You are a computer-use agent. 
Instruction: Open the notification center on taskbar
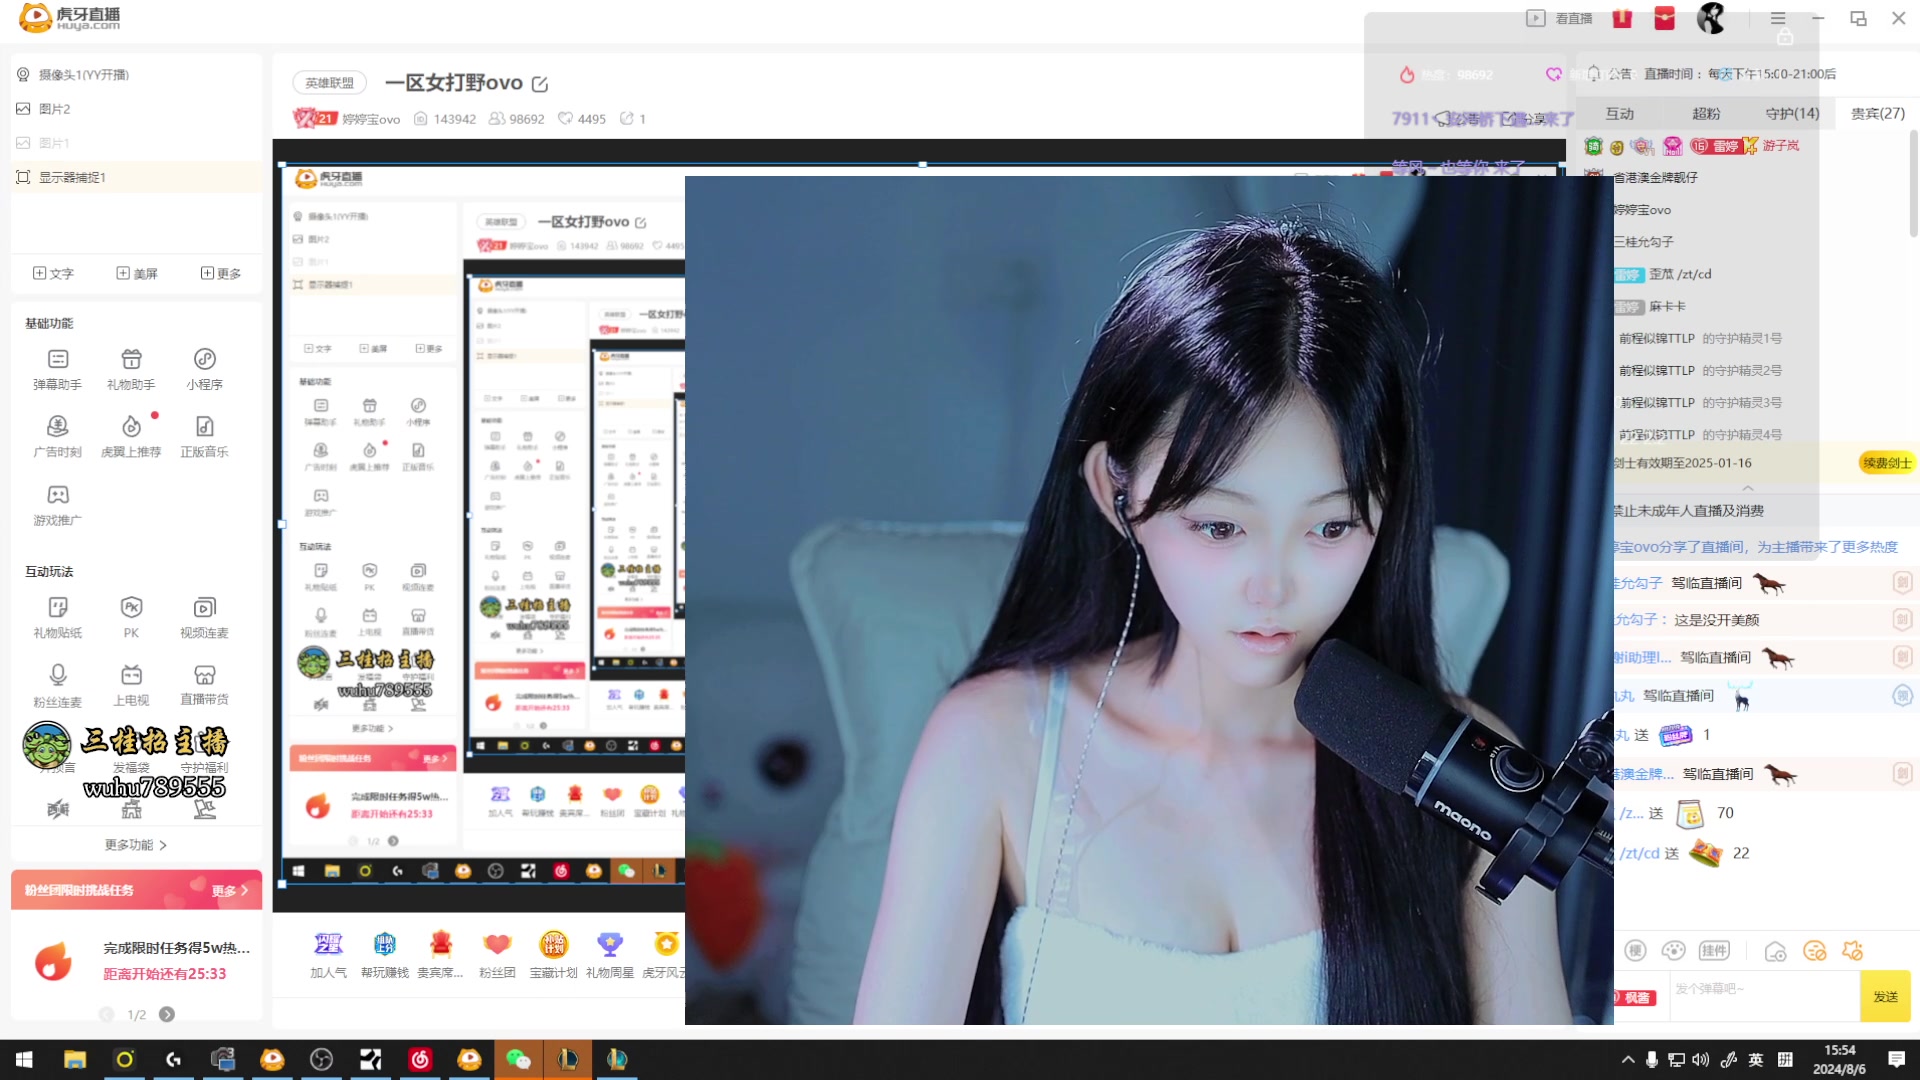click(x=1896, y=1060)
